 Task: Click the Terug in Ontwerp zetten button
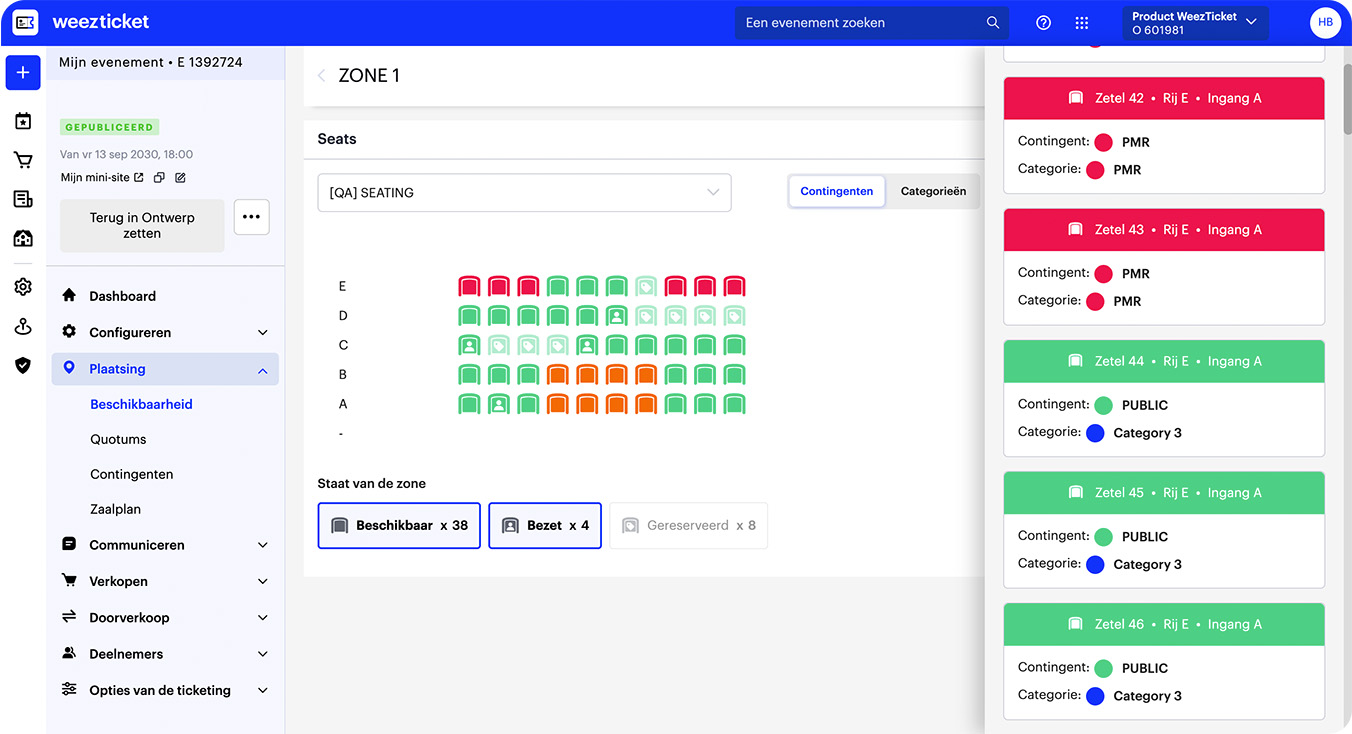141,225
